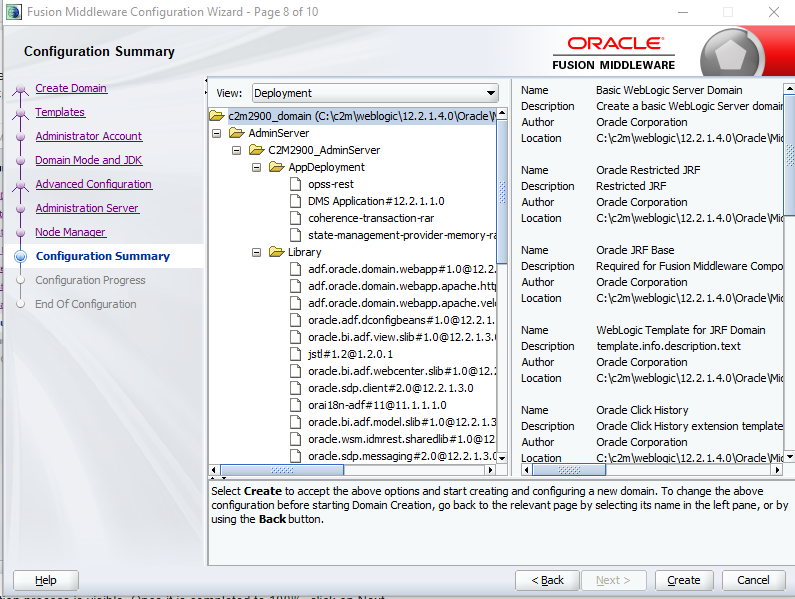Click the 'Oracle Restricted JRF' template name
The image size is (795, 599).
(648, 170)
